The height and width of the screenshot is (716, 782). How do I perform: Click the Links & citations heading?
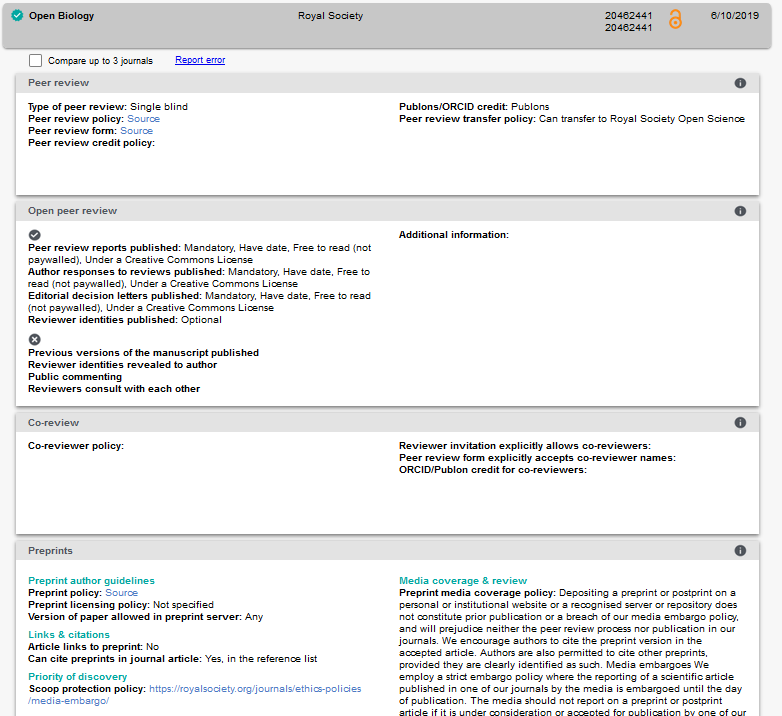click(x=69, y=634)
